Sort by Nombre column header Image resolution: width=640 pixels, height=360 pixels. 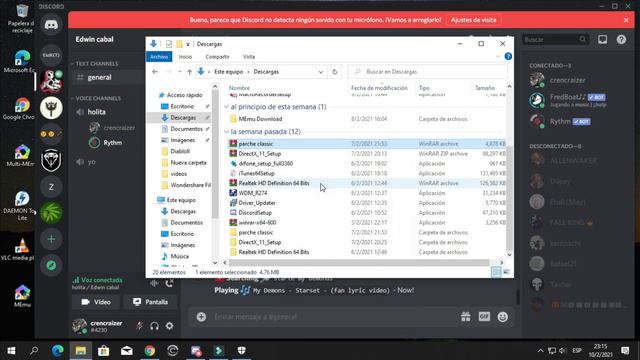click(239, 88)
